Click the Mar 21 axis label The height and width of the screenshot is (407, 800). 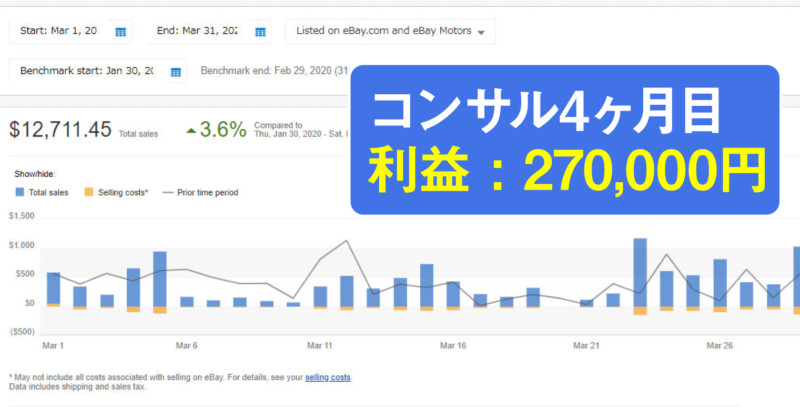(x=586, y=345)
